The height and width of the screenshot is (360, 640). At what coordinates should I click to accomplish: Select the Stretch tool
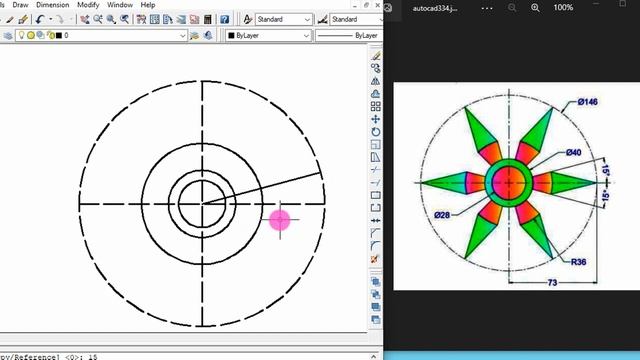click(x=376, y=157)
